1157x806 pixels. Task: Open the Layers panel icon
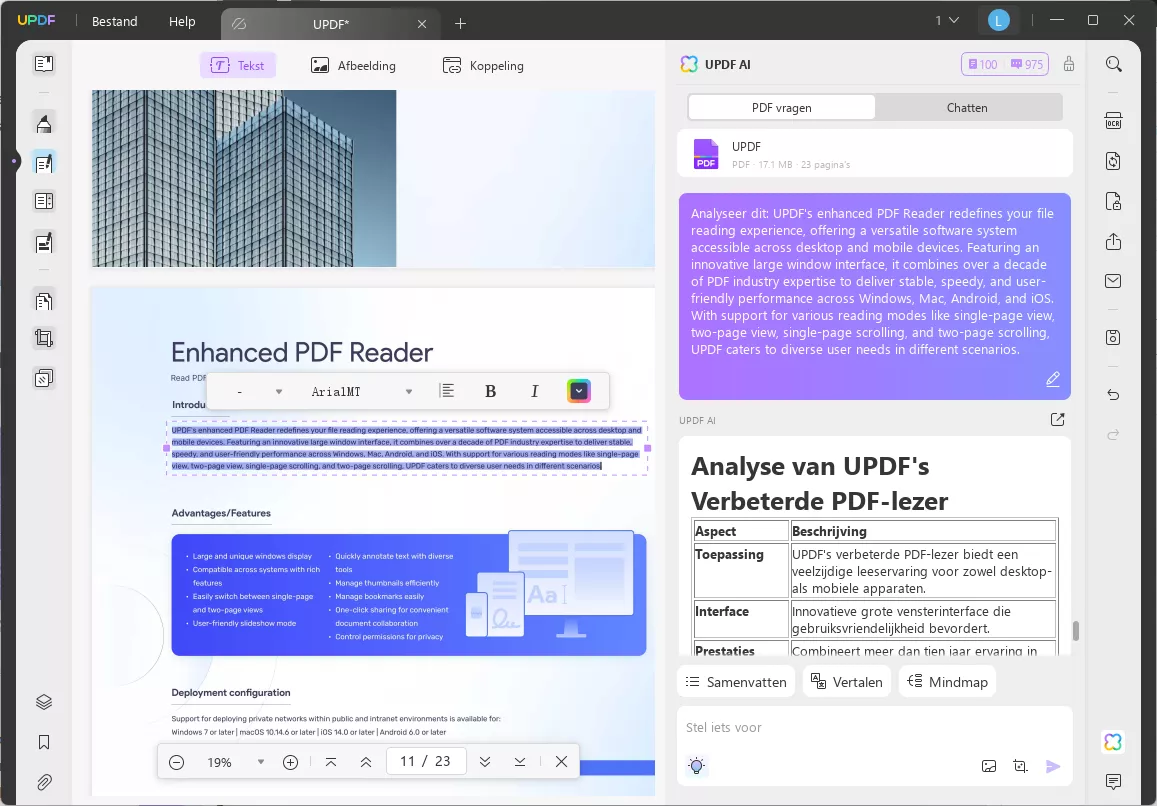(44, 702)
